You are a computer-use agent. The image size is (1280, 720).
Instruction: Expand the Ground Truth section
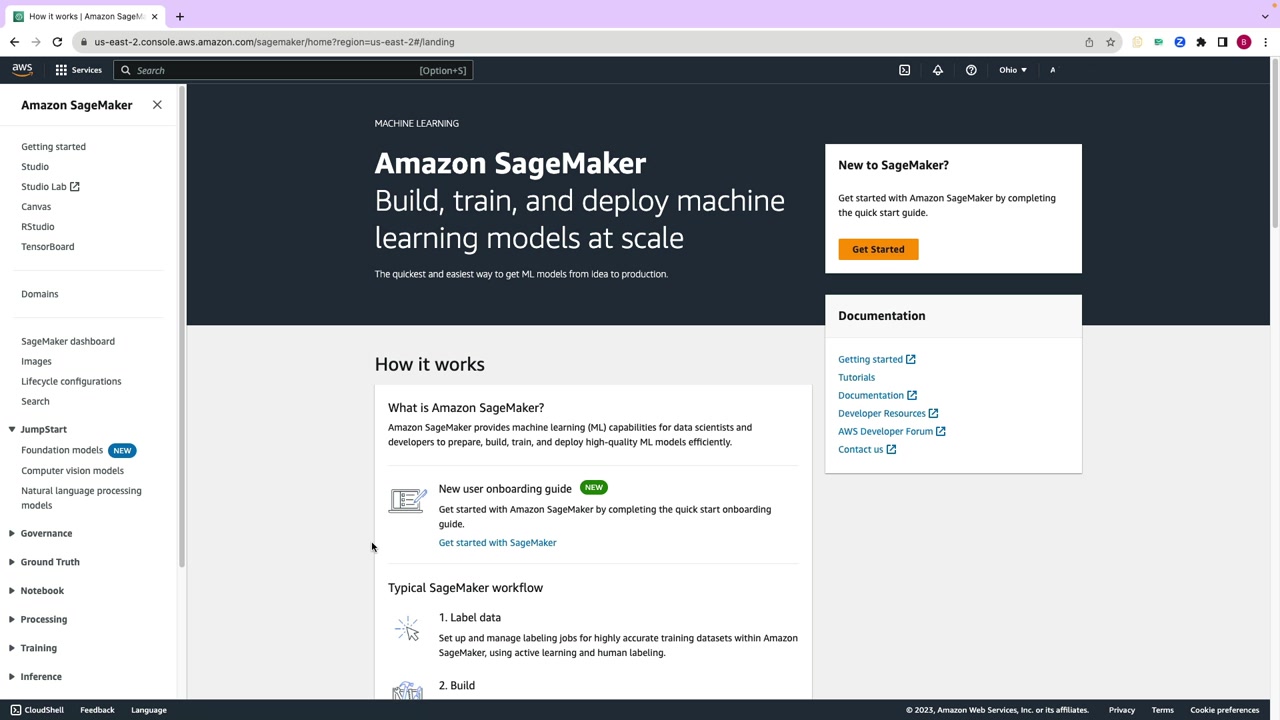pos(49,562)
